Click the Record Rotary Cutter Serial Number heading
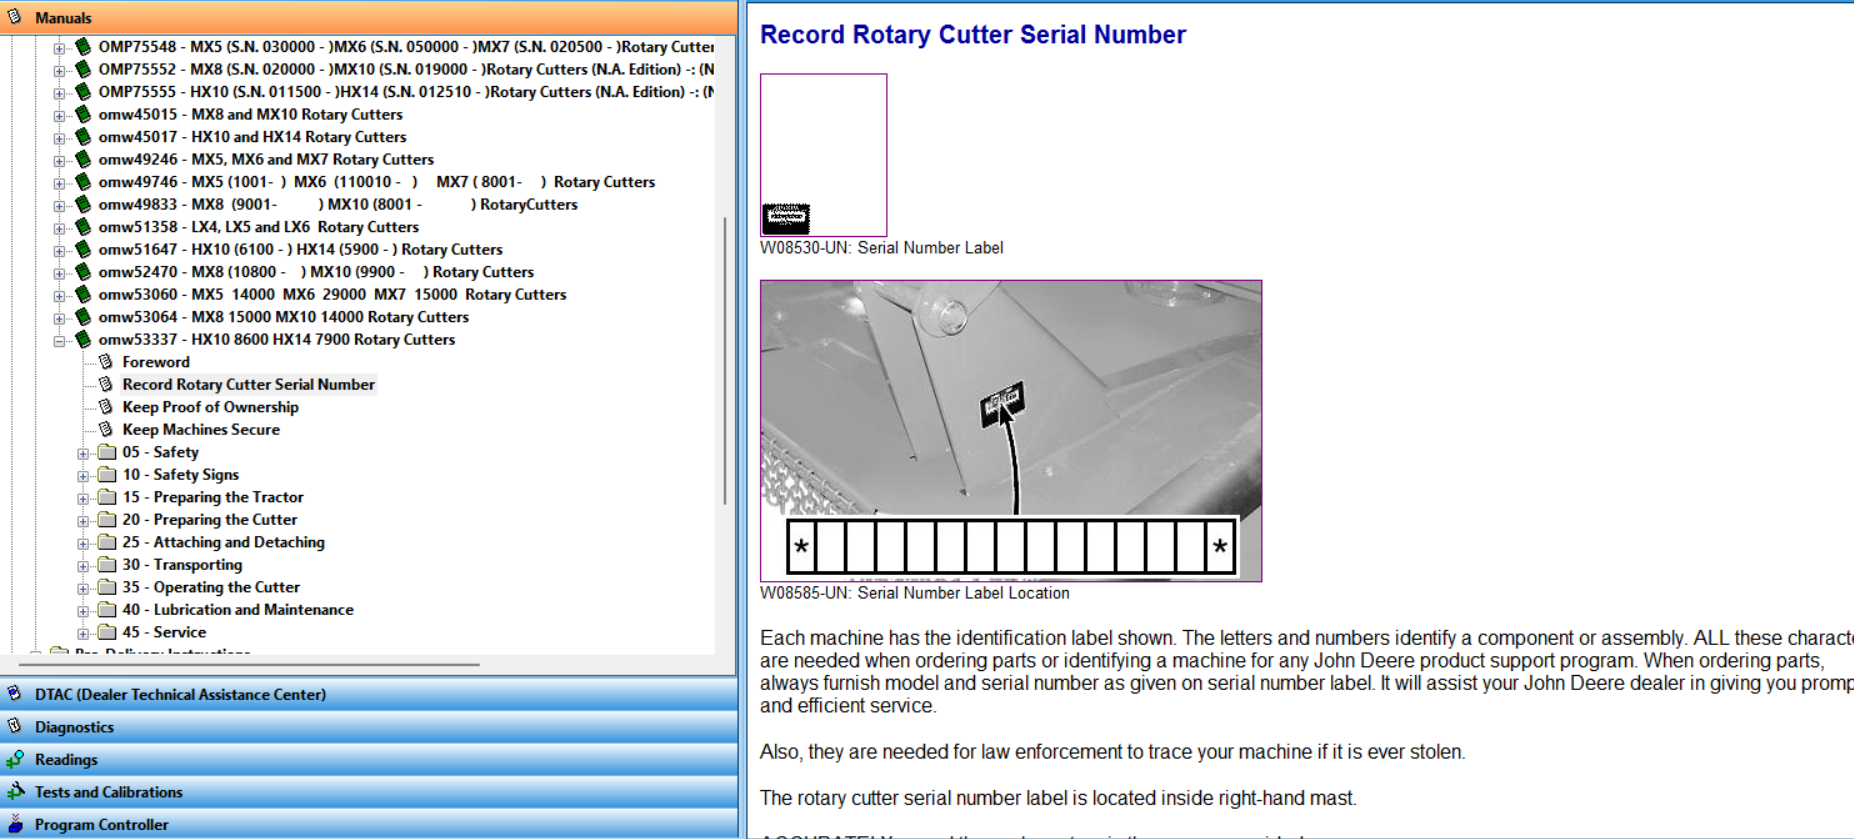The image size is (1854, 839). 973,35
